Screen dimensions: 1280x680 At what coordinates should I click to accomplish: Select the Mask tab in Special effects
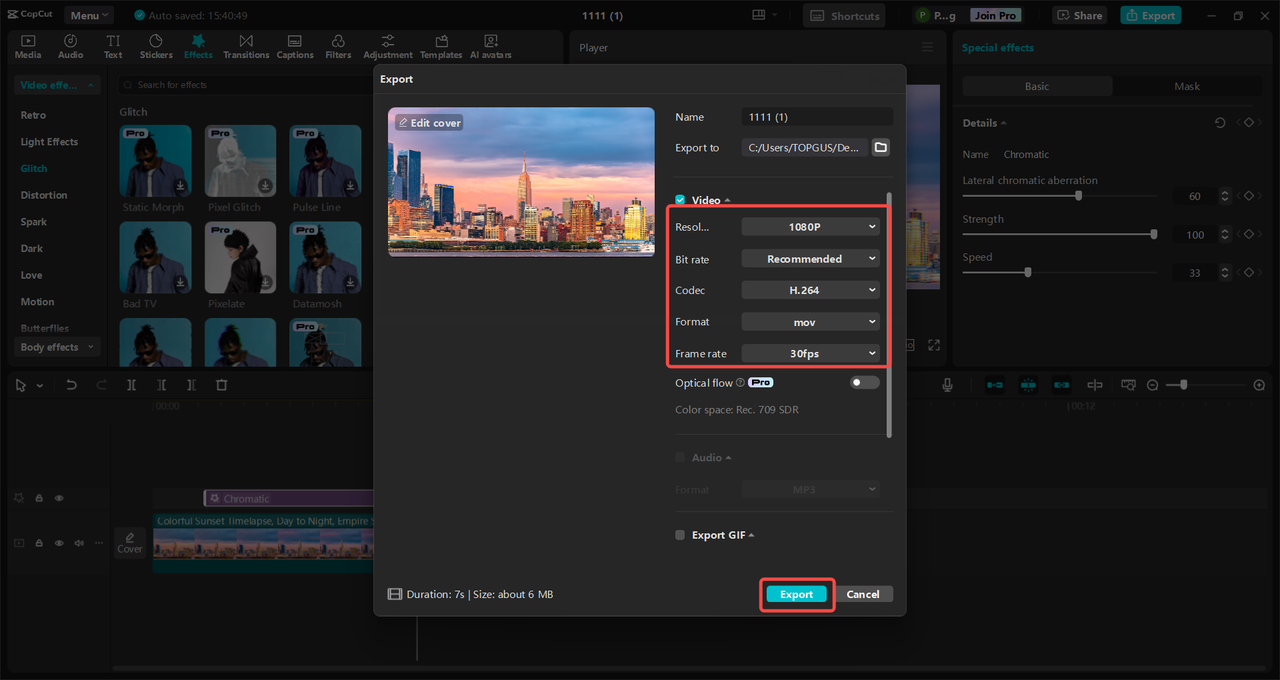[x=1187, y=86]
